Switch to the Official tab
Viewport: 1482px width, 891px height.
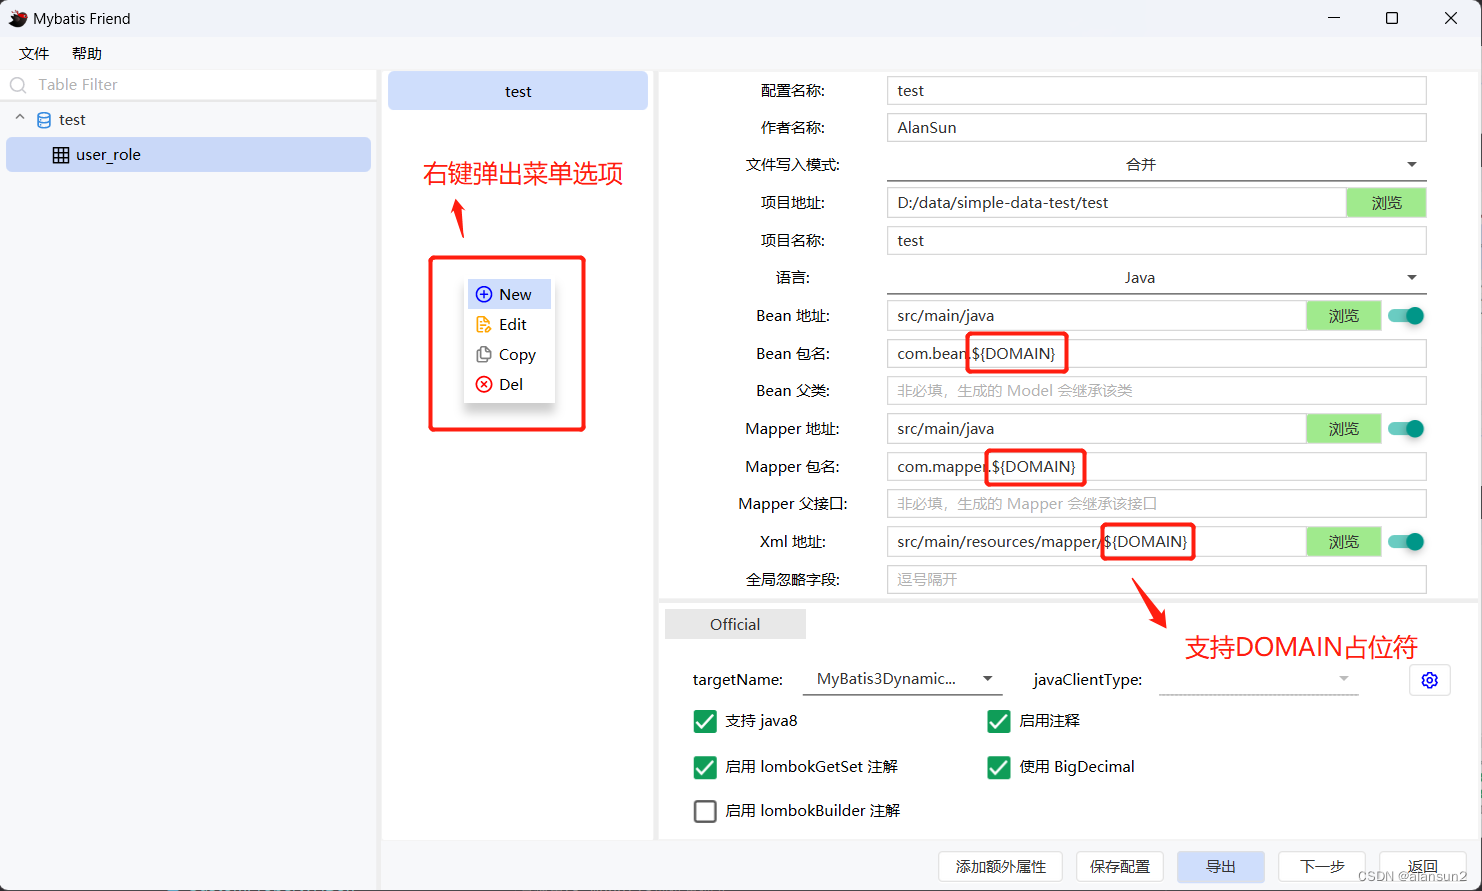click(735, 624)
